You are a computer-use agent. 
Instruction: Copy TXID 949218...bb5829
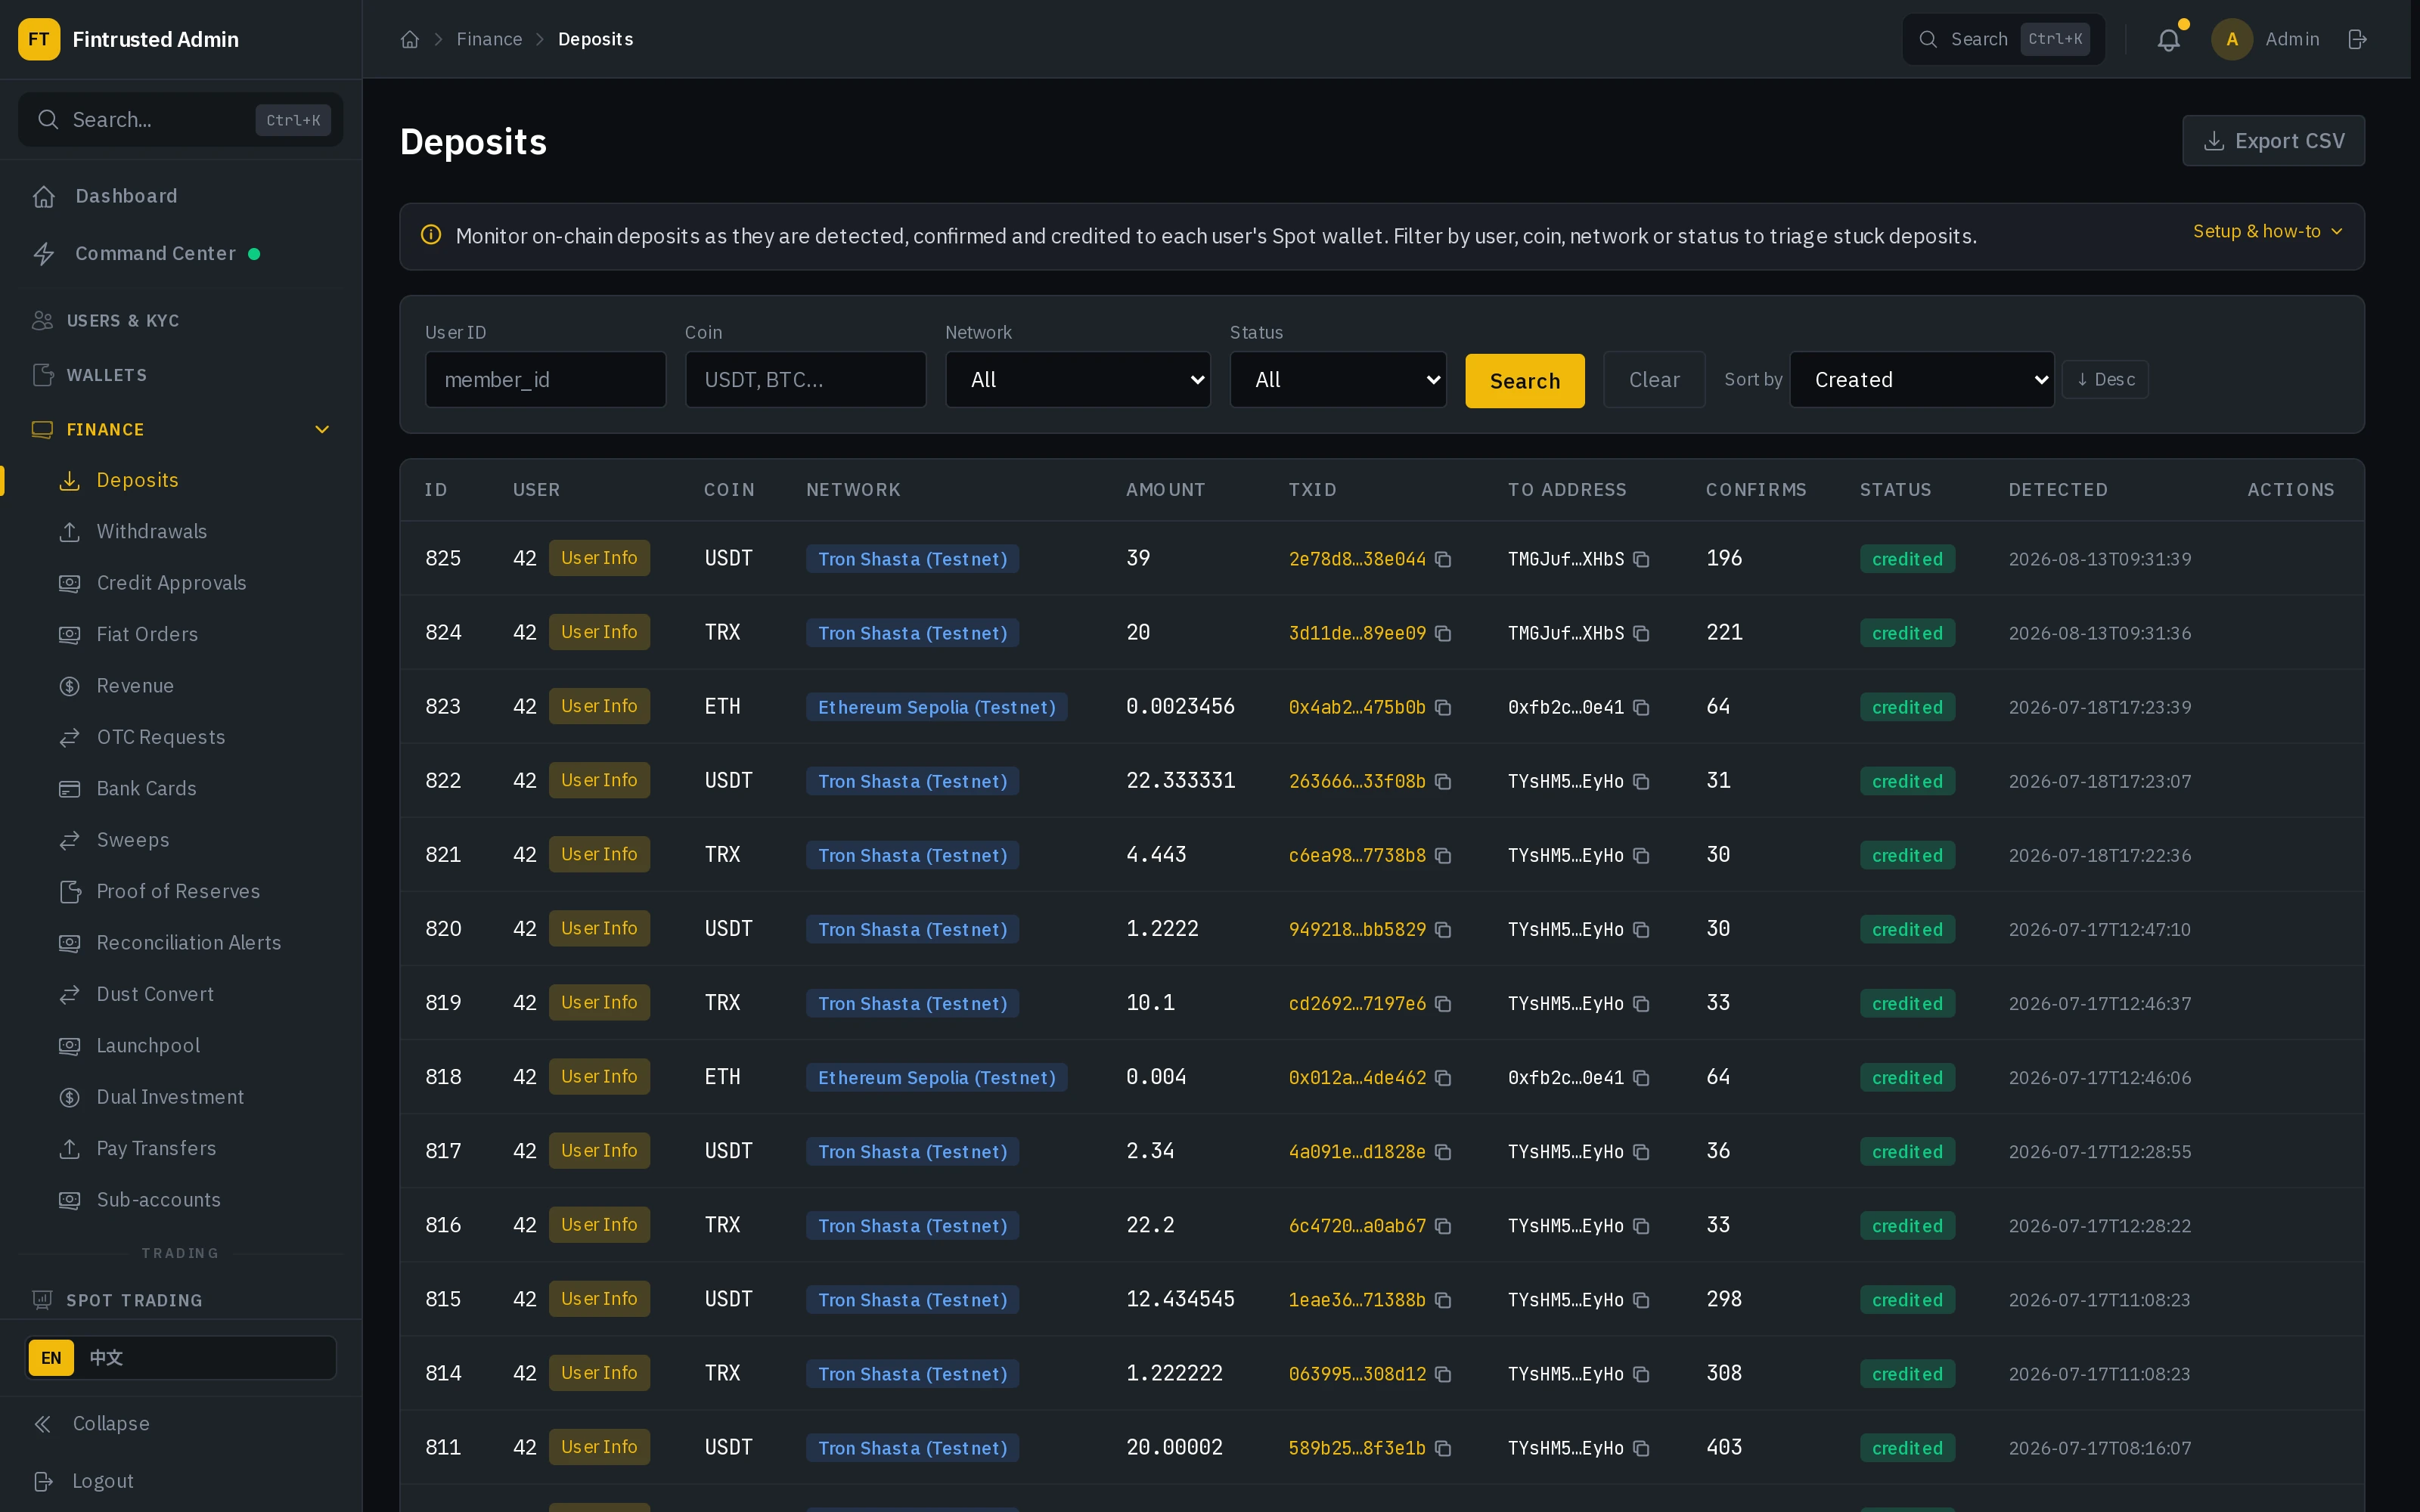[1443, 929]
